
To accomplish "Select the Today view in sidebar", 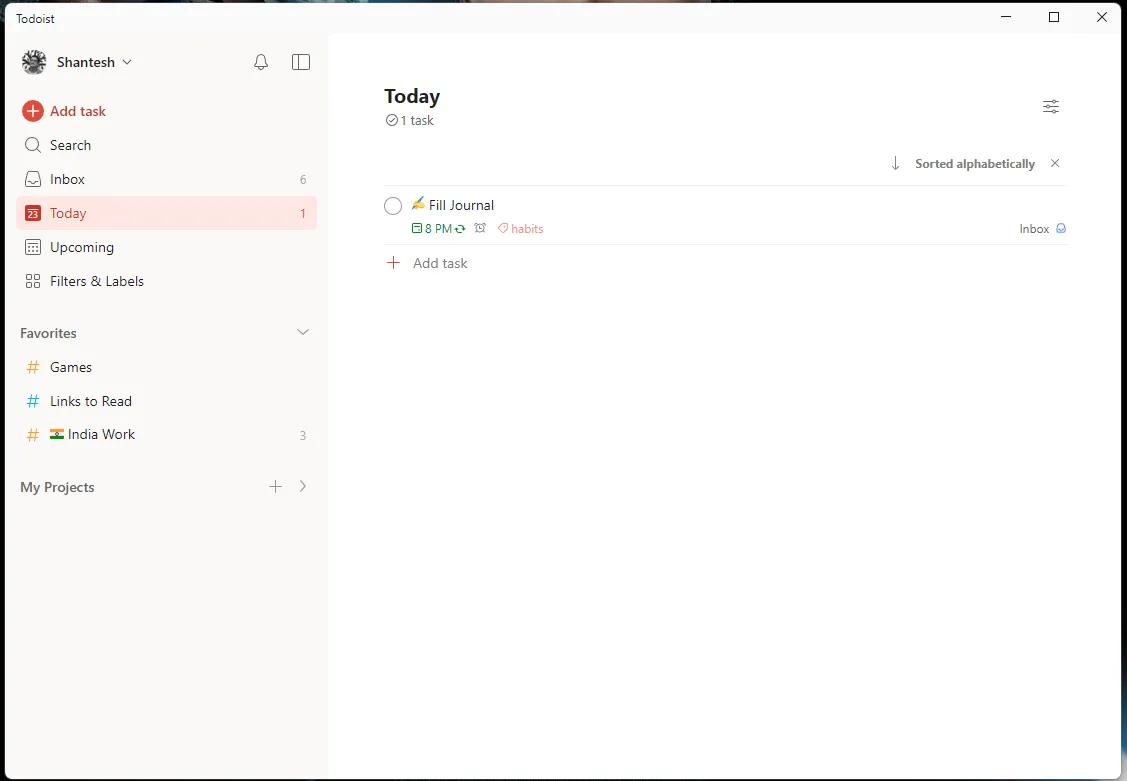I will coord(166,213).
